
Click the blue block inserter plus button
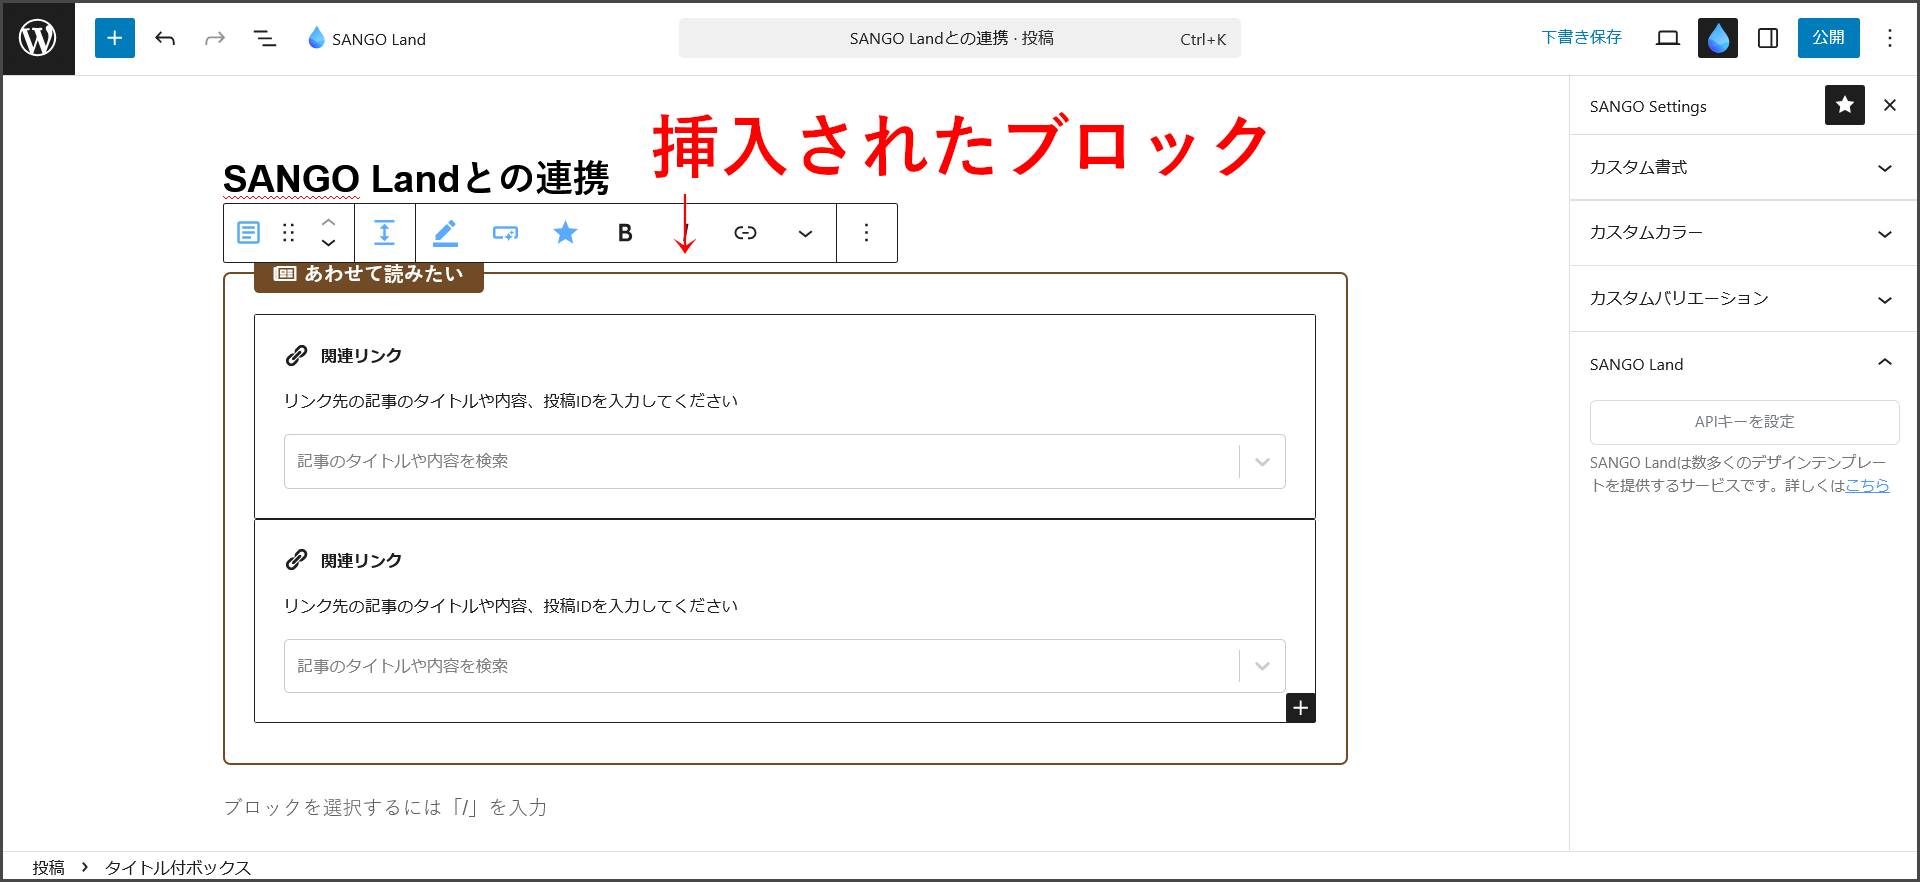click(115, 38)
